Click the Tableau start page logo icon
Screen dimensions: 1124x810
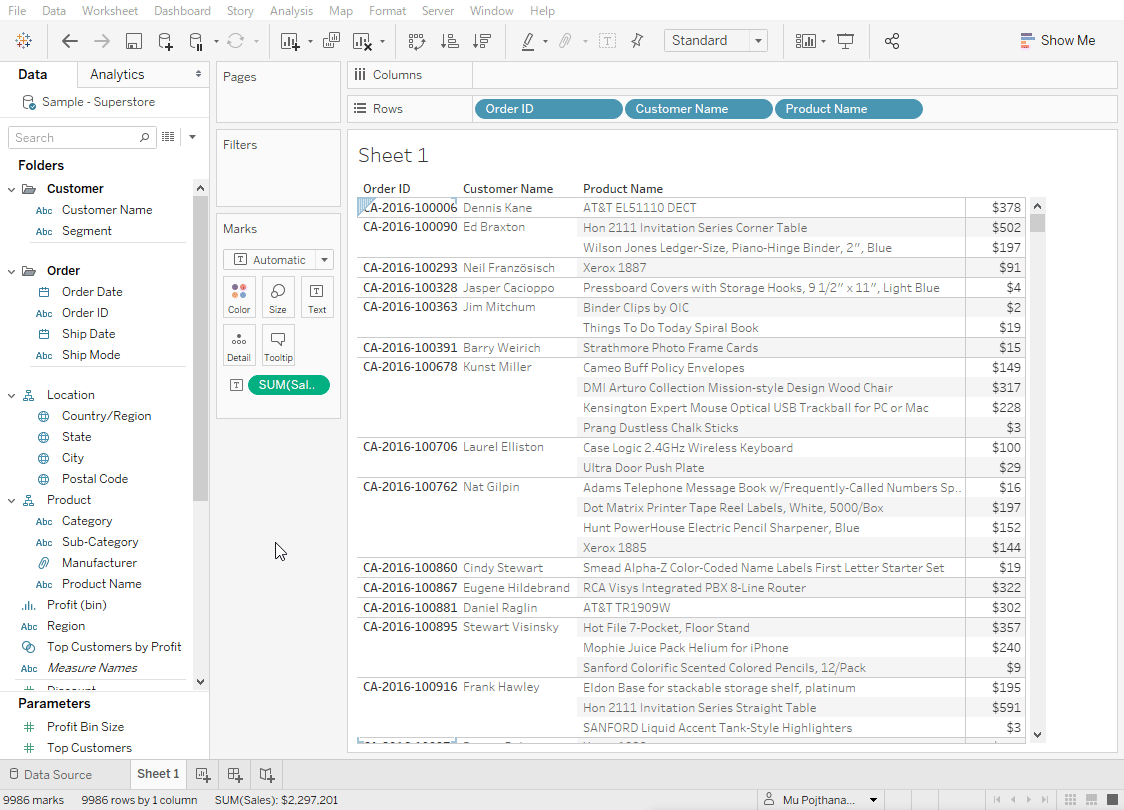coord(24,41)
